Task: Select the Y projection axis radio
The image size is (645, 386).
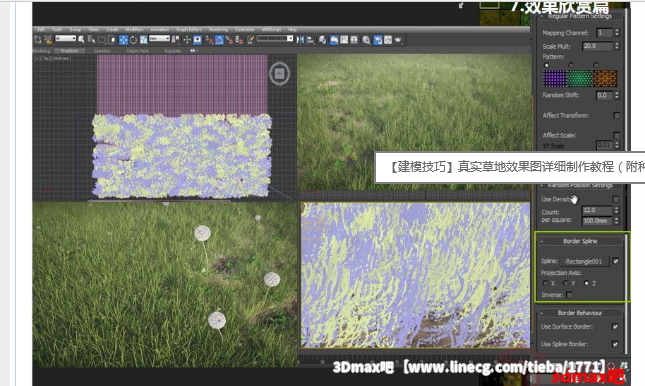Action: coord(566,283)
